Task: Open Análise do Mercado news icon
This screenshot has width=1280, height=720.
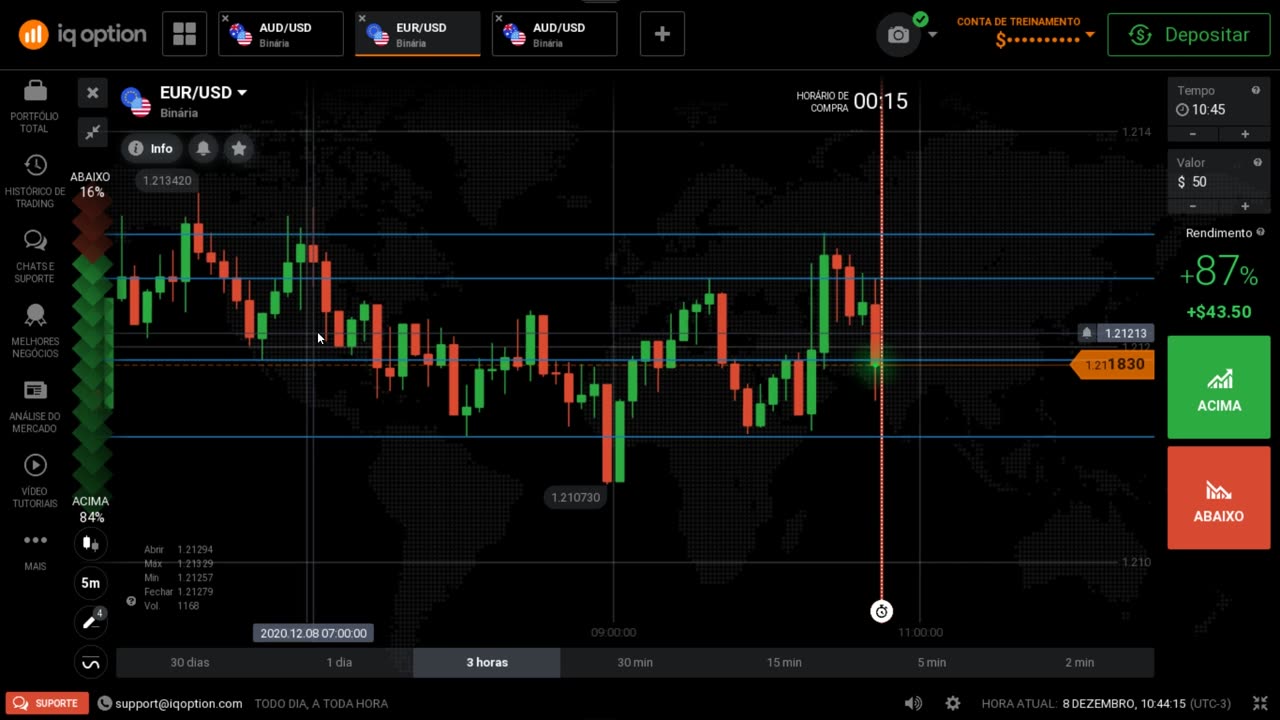Action: coord(35,391)
